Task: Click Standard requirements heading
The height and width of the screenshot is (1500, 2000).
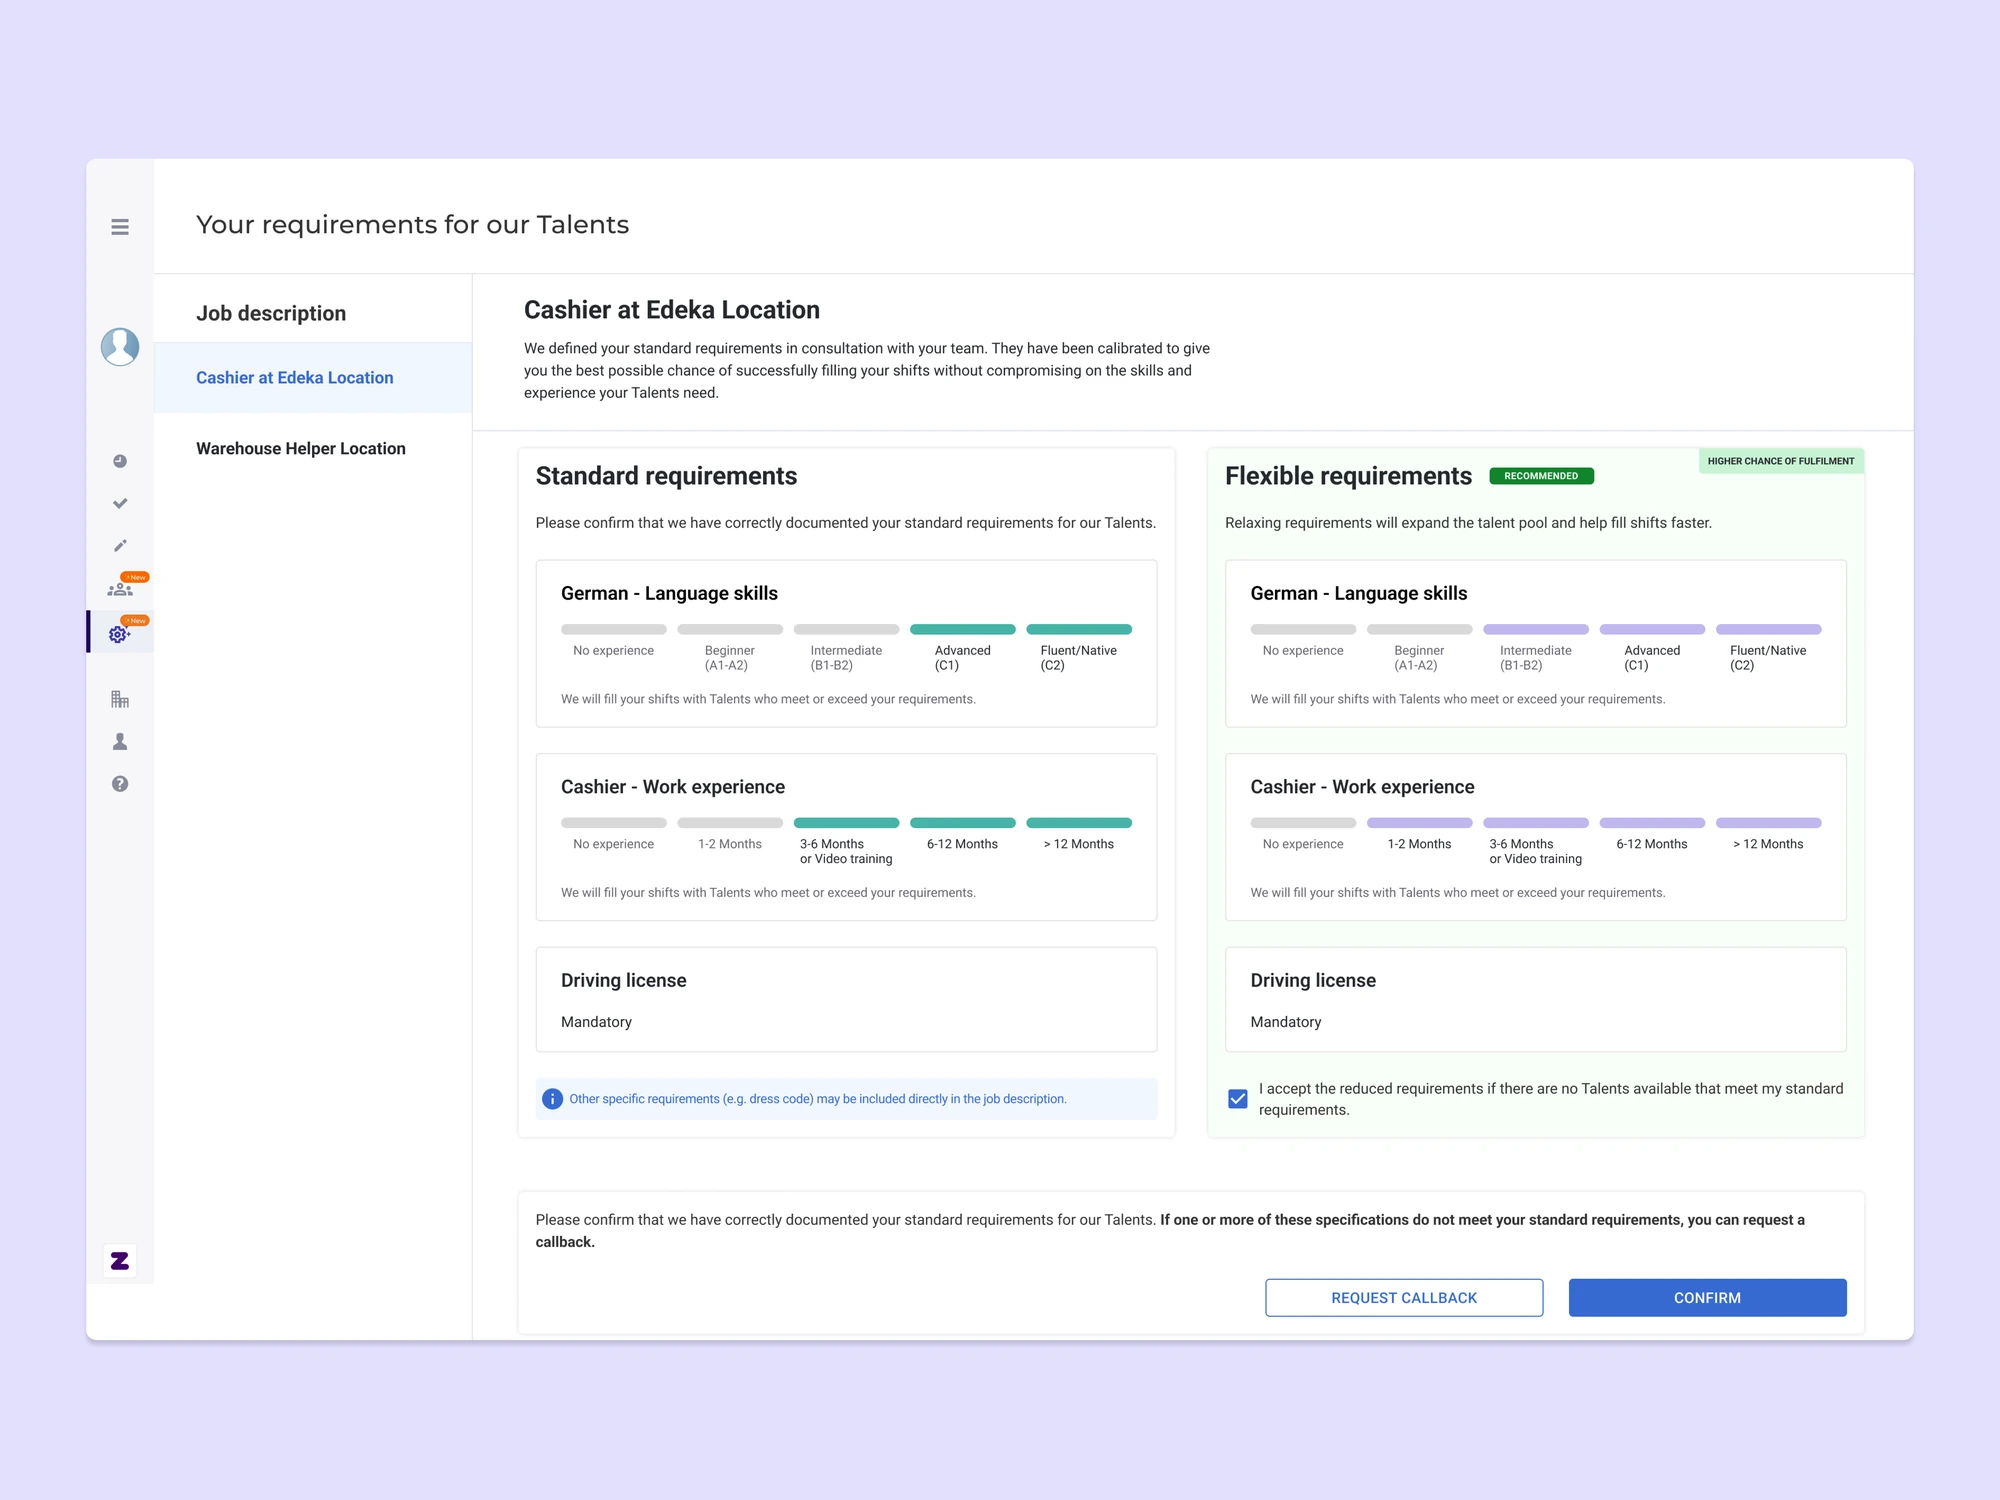Action: pos(666,476)
